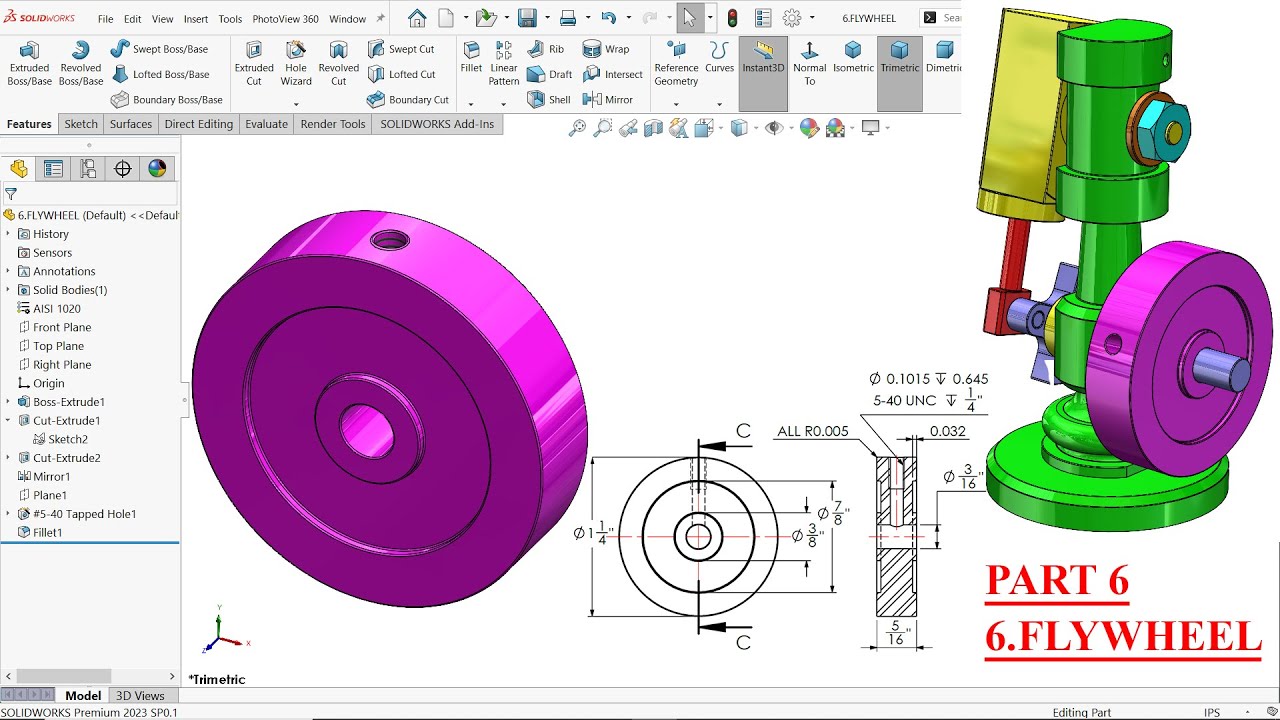Choose the Intersect tool
Image resolution: width=1280 pixels, height=720 pixels.
[612, 74]
